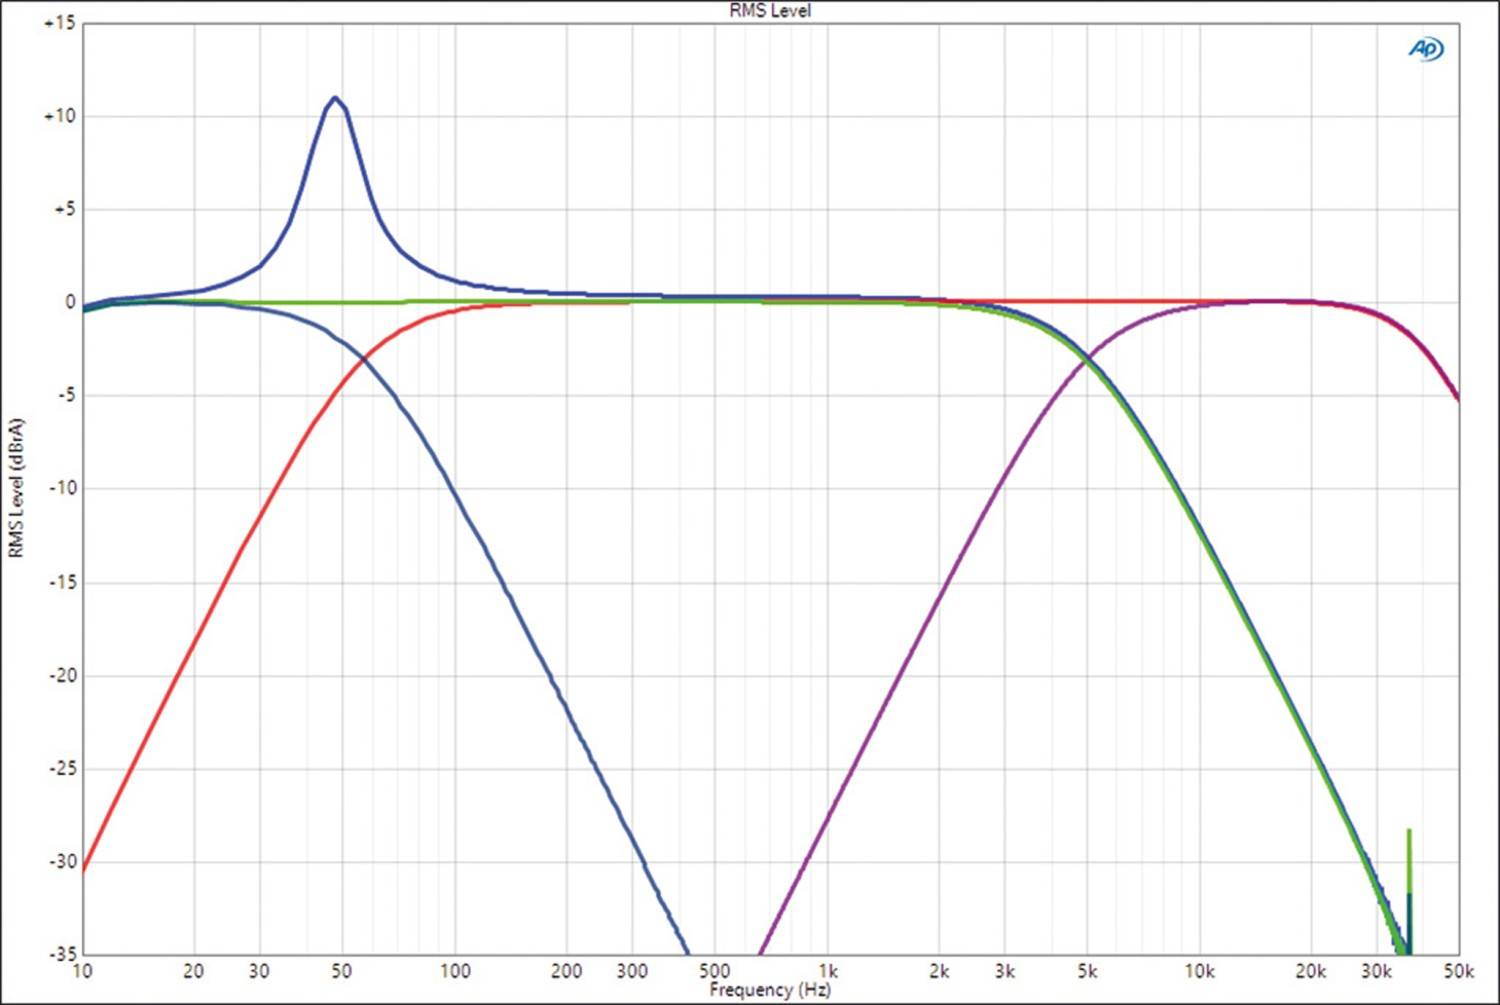Click the 1k tick on the frequency axis
The height and width of the screenshot is (1005, 1500).
point(827,971)
